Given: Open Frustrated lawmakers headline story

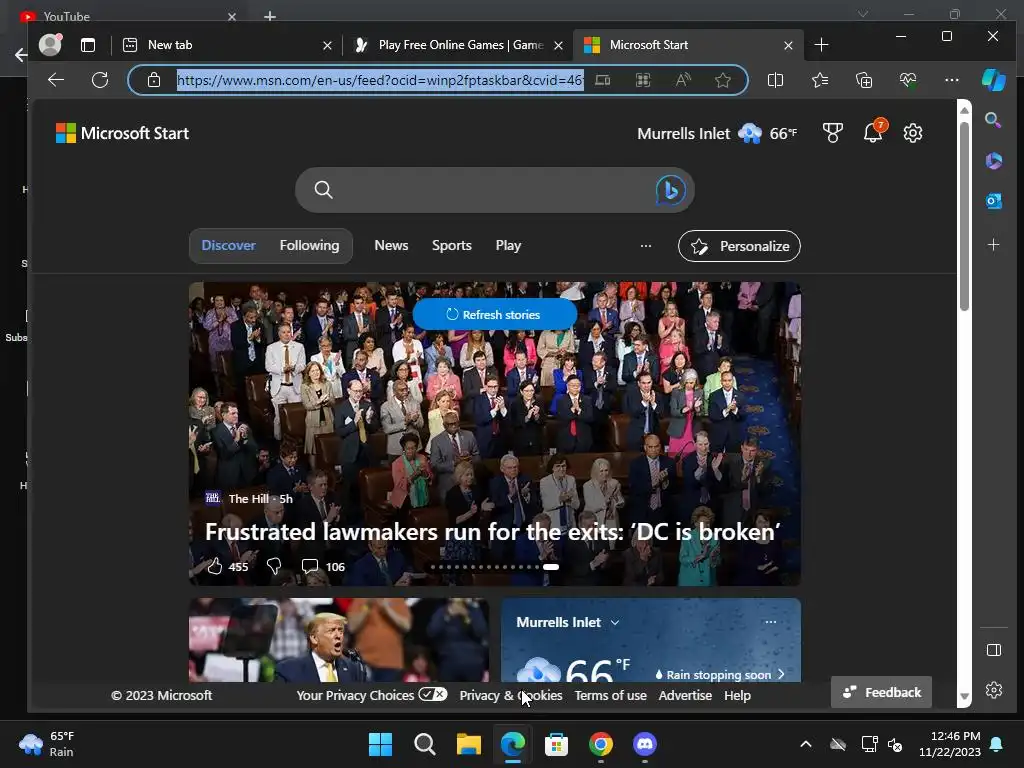Looking at the screenshot, I should tap(492, 532).
